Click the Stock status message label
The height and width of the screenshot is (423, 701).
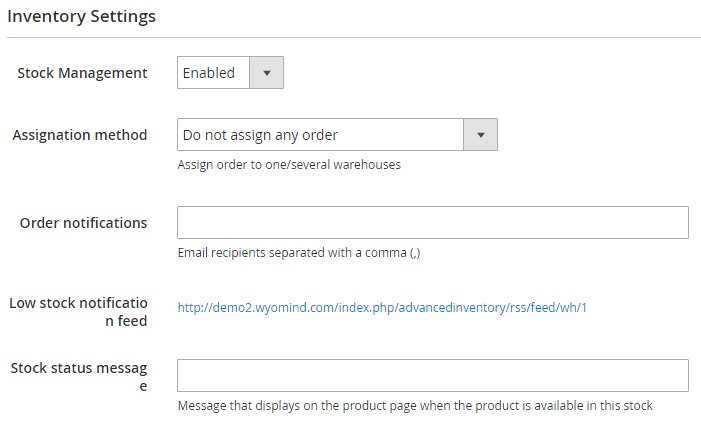pyautogui.click(x=79, y=376)
